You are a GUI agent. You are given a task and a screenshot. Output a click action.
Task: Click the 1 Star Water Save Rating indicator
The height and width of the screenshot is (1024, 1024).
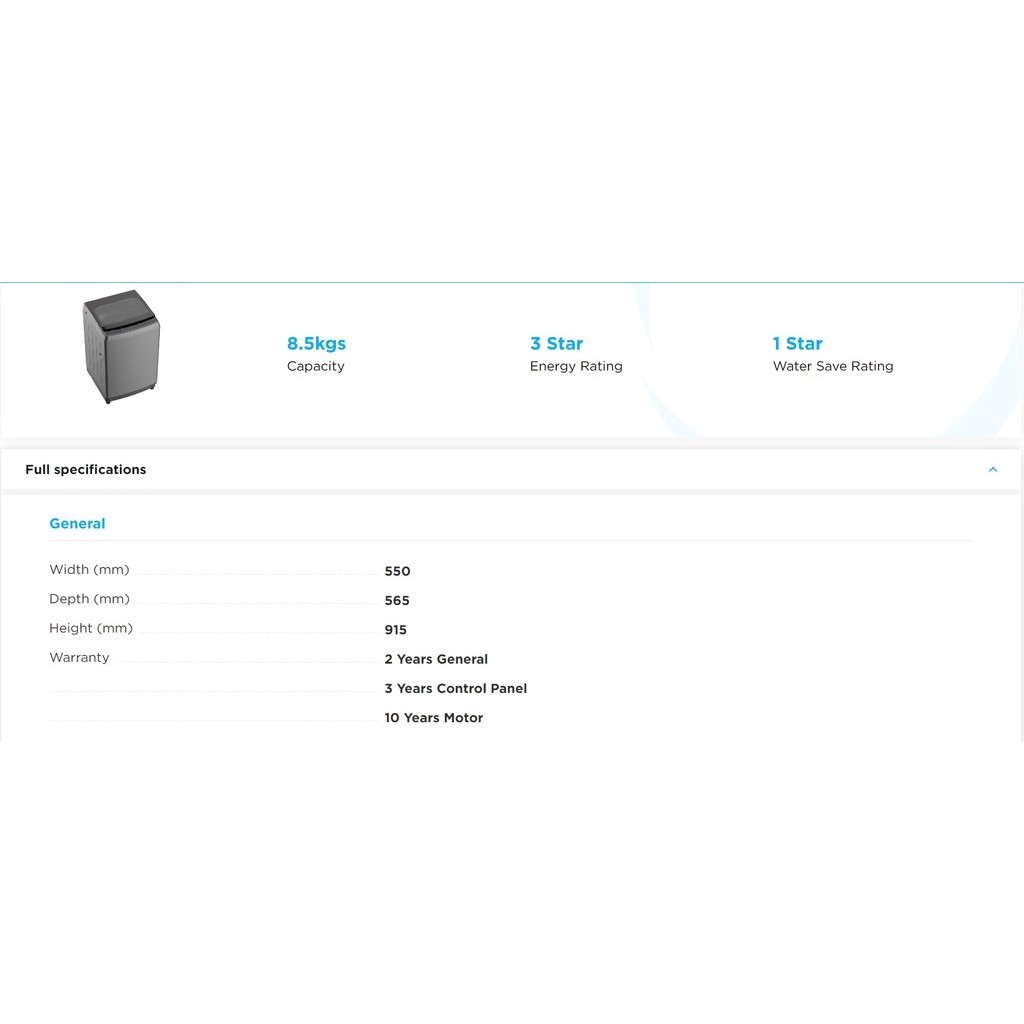pyautogui.click(x=833, y=353)
